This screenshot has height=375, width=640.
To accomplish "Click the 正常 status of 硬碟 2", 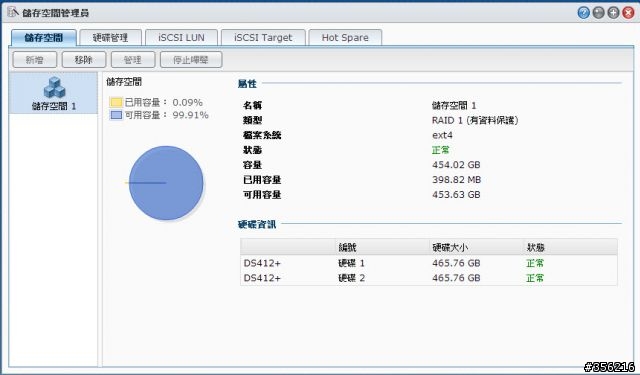I will tap(535, 278).
